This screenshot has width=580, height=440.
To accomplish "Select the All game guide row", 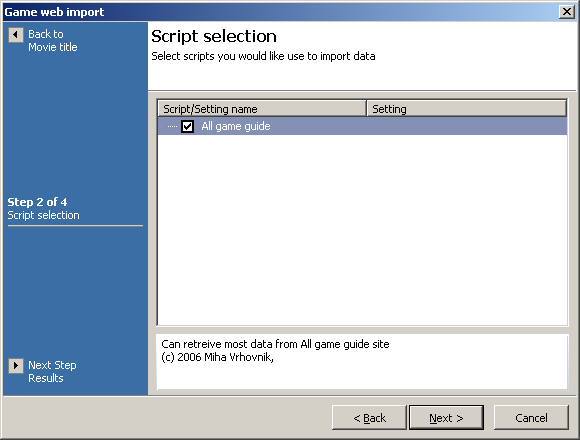I will pos(362,126).
